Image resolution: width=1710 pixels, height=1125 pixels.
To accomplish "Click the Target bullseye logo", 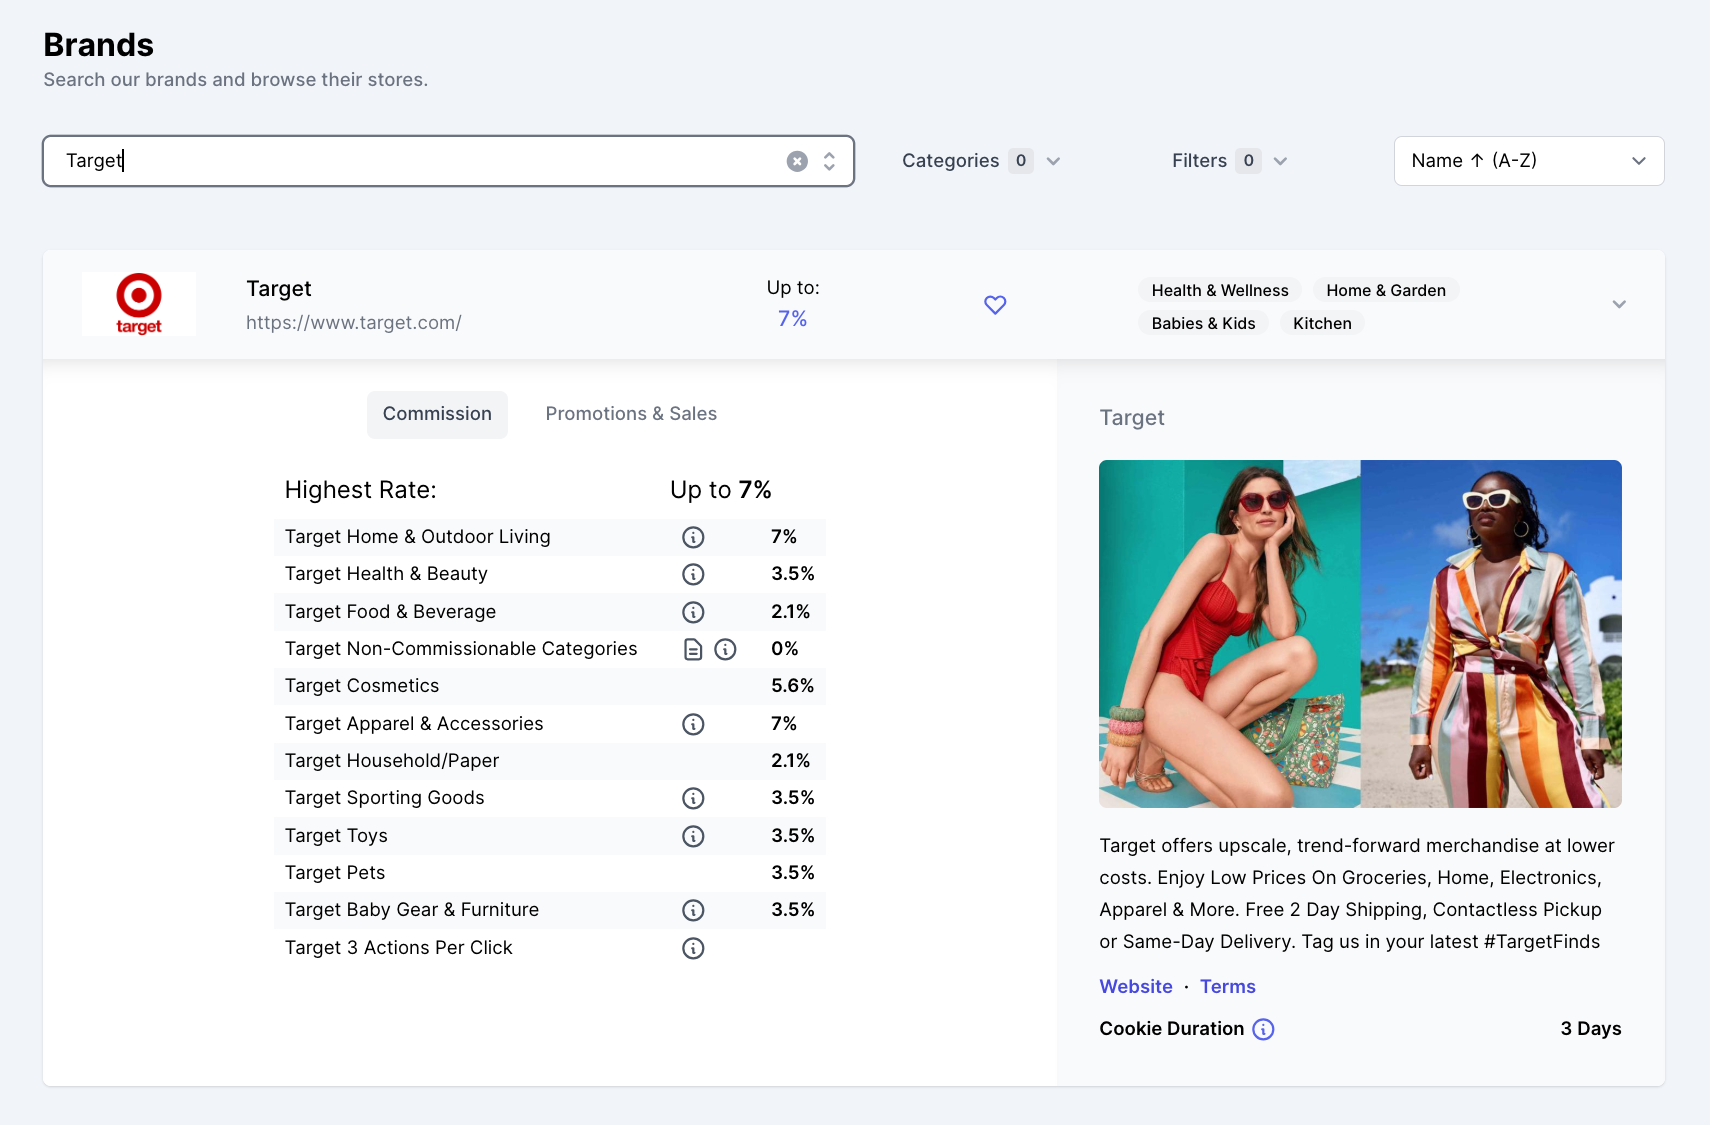I will pos(139,304).
